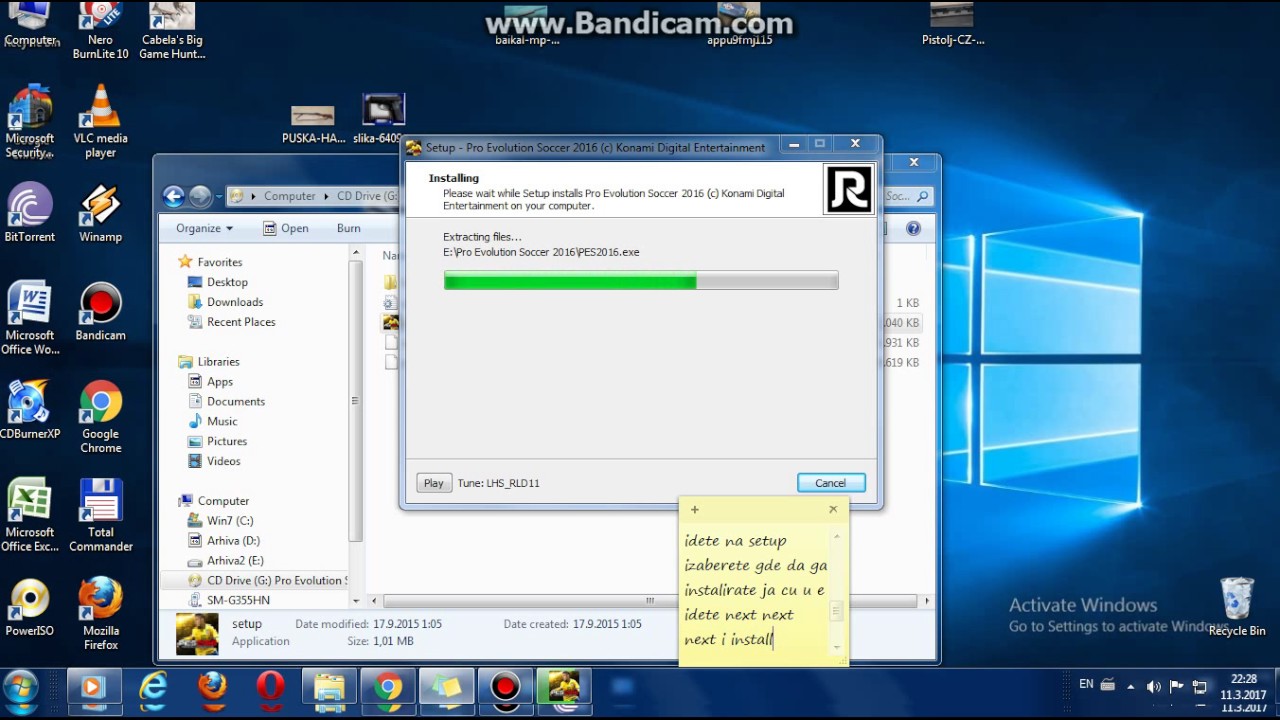
Task: Open the Win7 (C:) drive
Action: point(230,521)
